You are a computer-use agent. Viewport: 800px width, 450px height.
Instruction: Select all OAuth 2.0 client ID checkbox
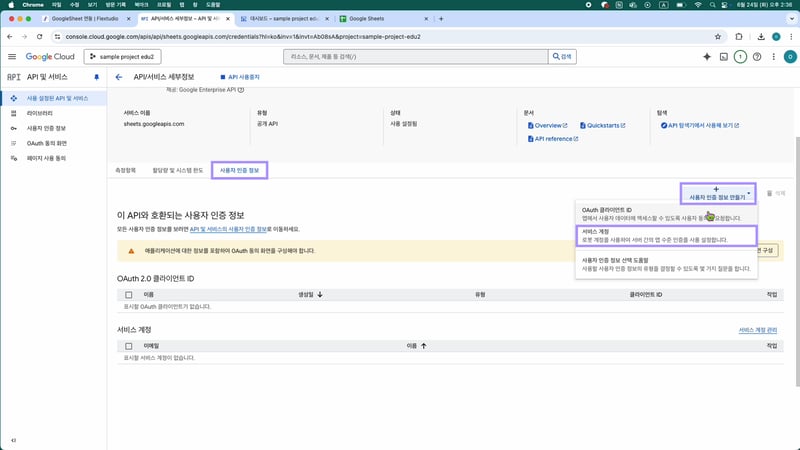pyautogui.click(x=129, y=295)
